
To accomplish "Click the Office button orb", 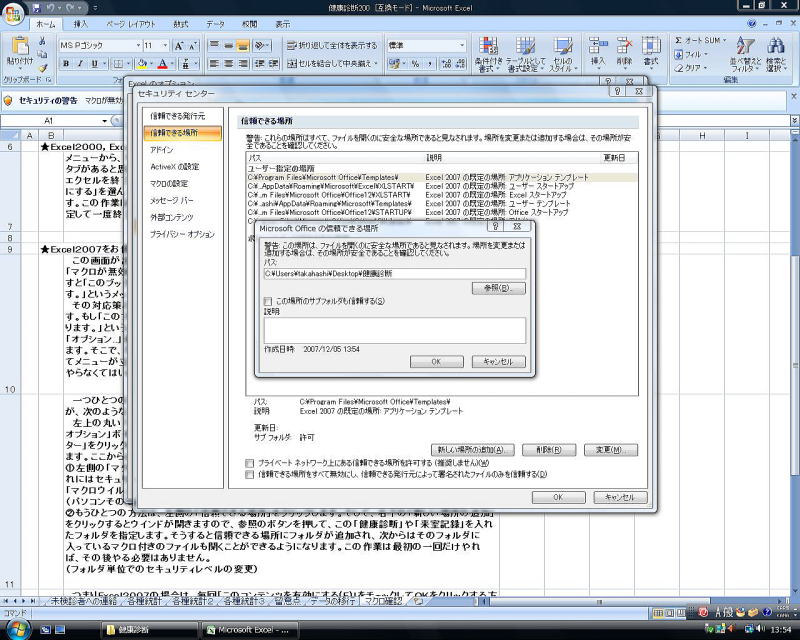I will coord(13,14).
